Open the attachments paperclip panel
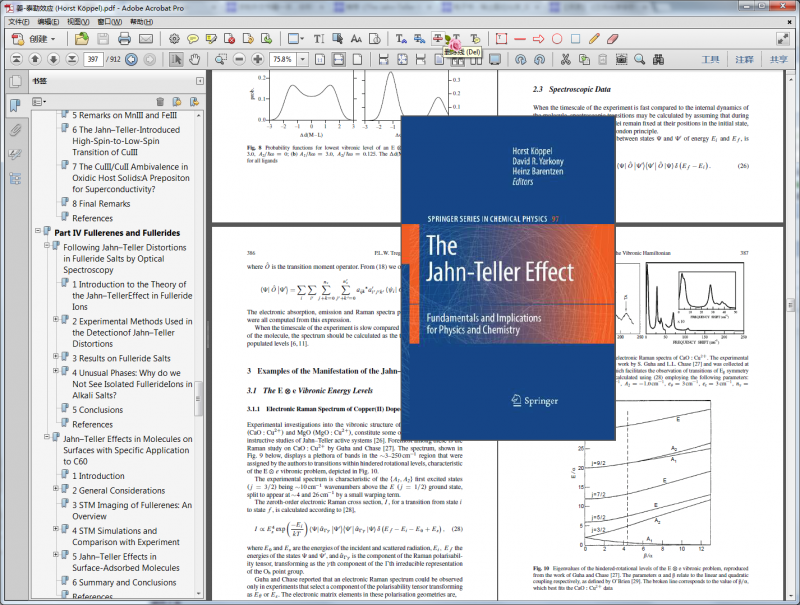Screen dimensions: 800x605 [15, 130]
